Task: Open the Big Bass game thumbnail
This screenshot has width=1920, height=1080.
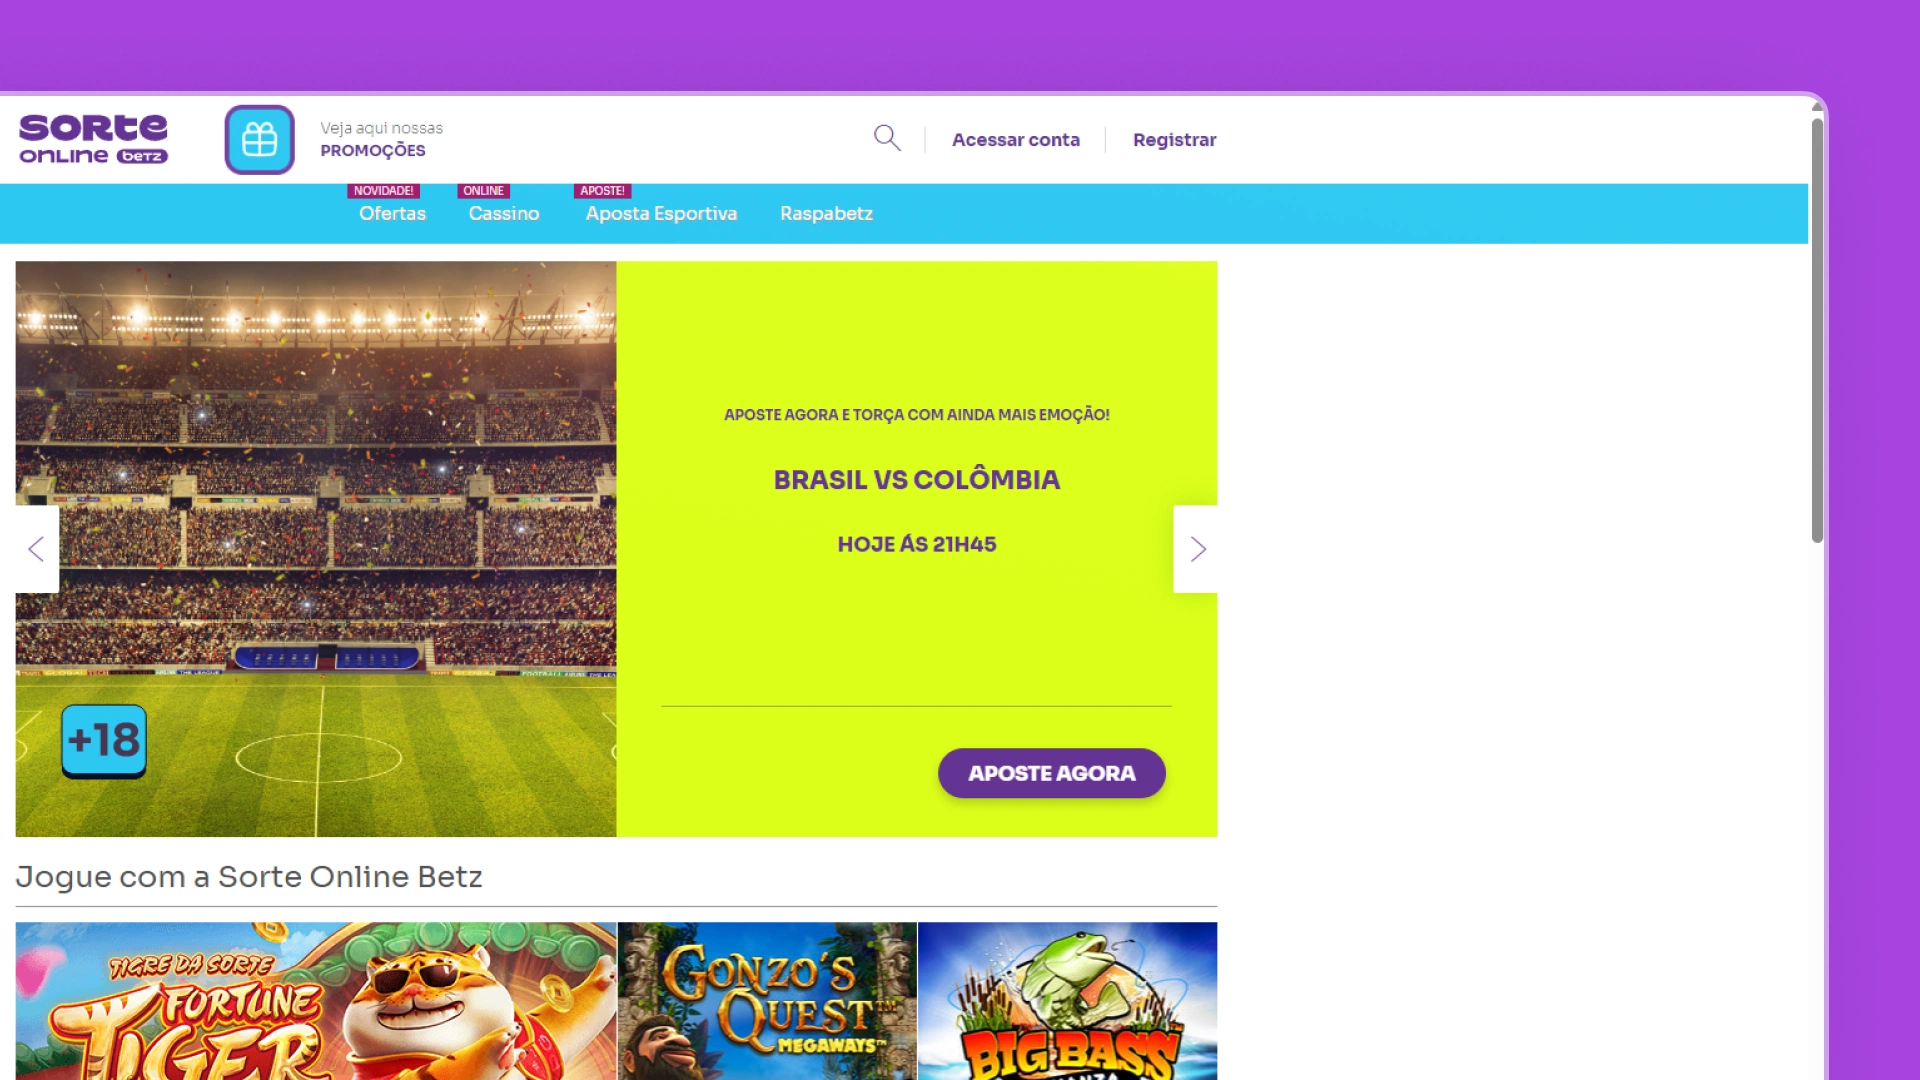Action: point(1068,1001)
